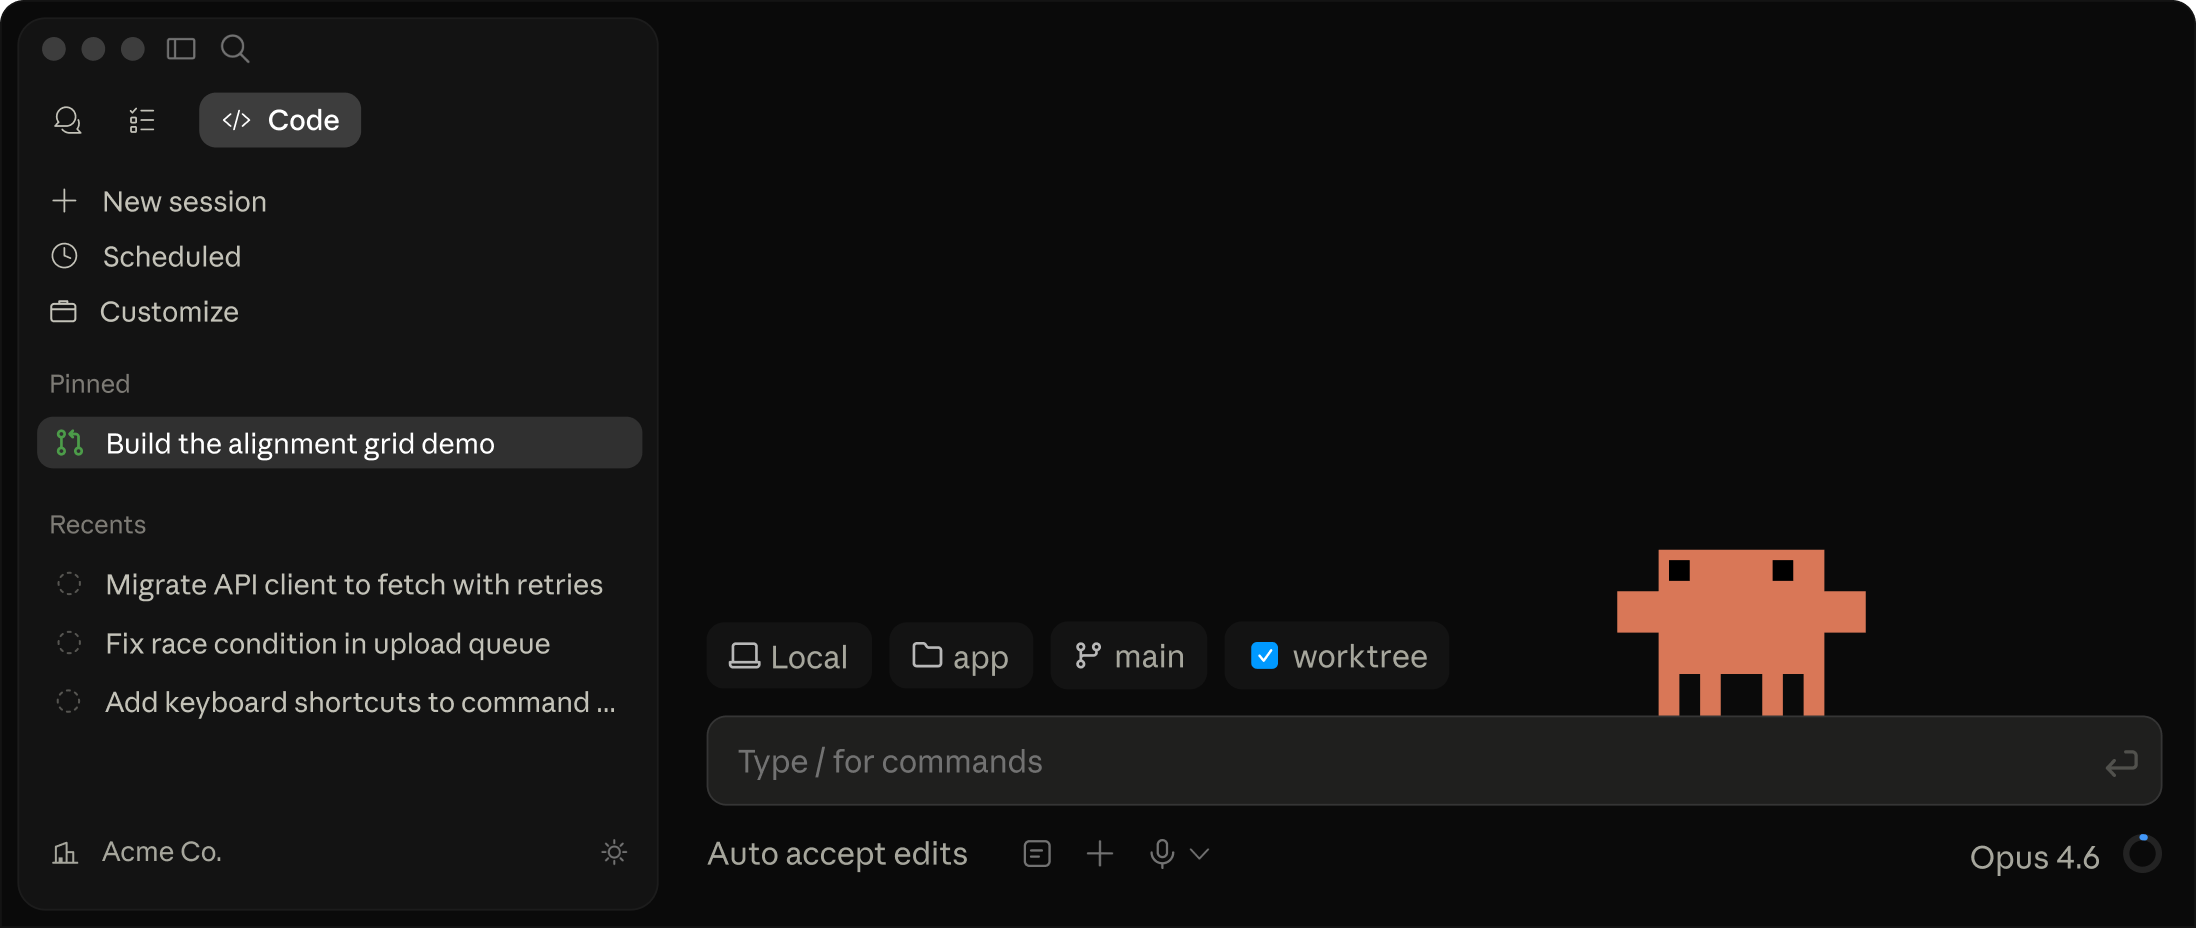Screen dimensions: 2196x928
Task: Add context with the plus icon
Action: (x=1099, y=853)
